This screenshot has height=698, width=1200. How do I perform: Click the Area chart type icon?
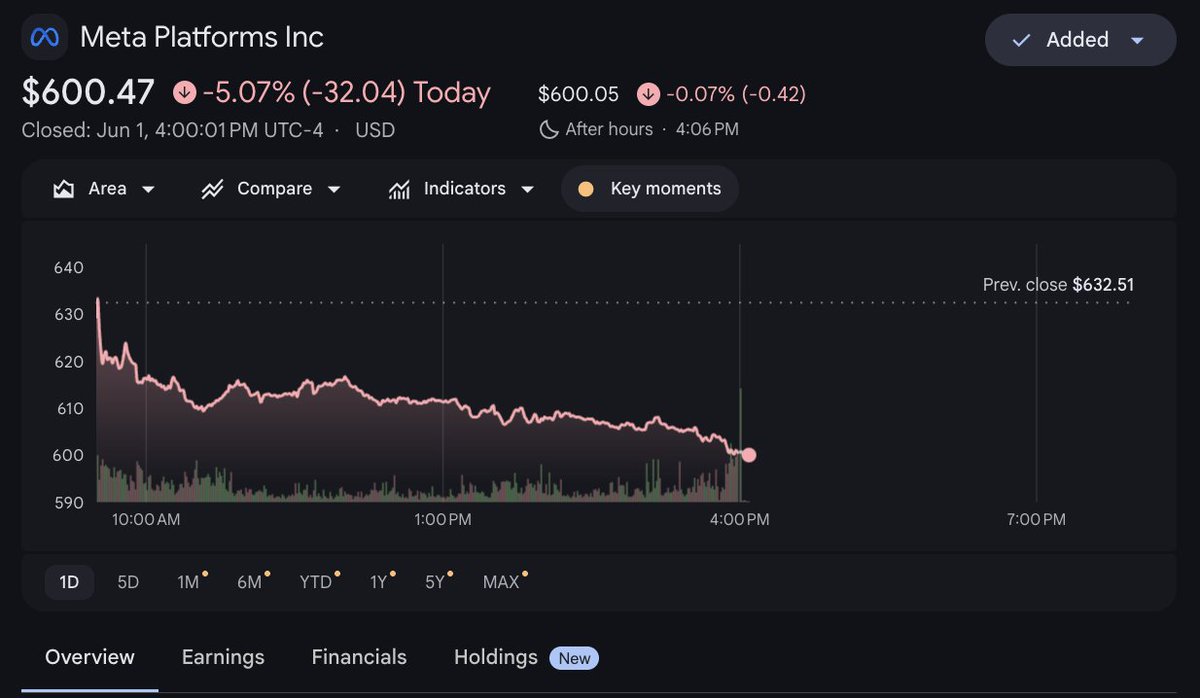pyautogui.click(x=64, y=189)
